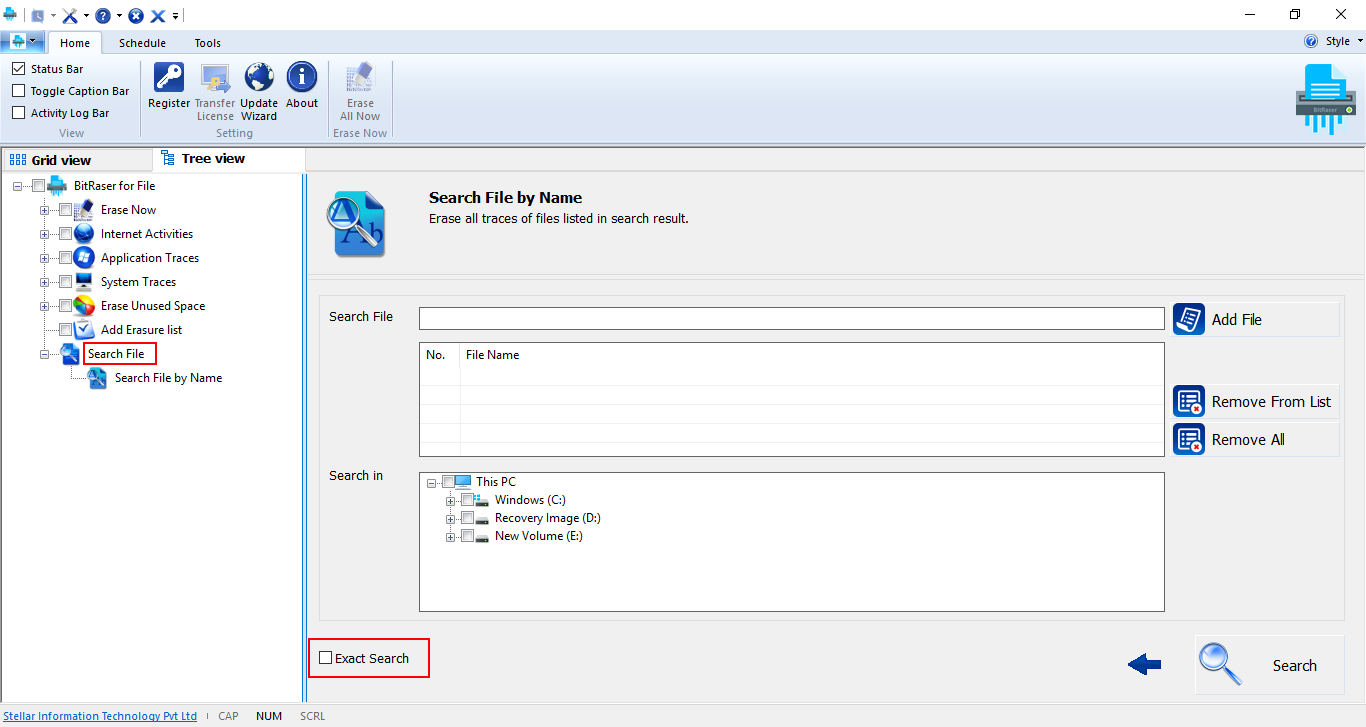Click the Add File button
The image size is (1366, 727).
[1255, 320]
